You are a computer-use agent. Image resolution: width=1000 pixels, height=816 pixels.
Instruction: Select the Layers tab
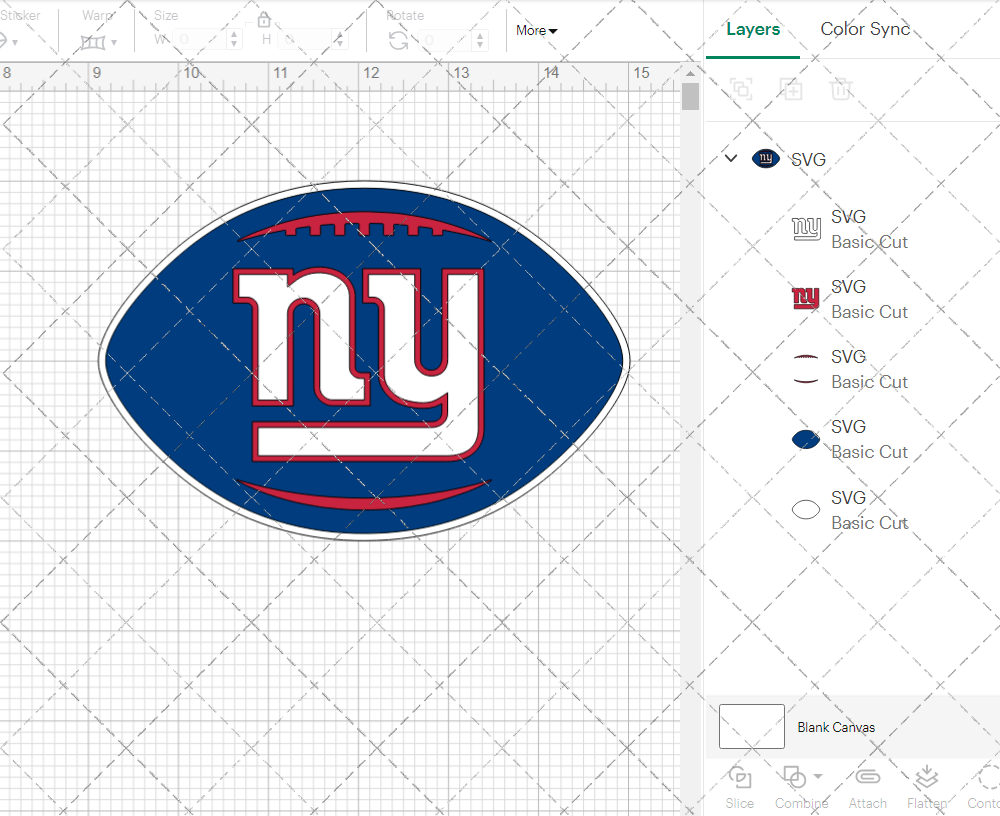point(752,29)
